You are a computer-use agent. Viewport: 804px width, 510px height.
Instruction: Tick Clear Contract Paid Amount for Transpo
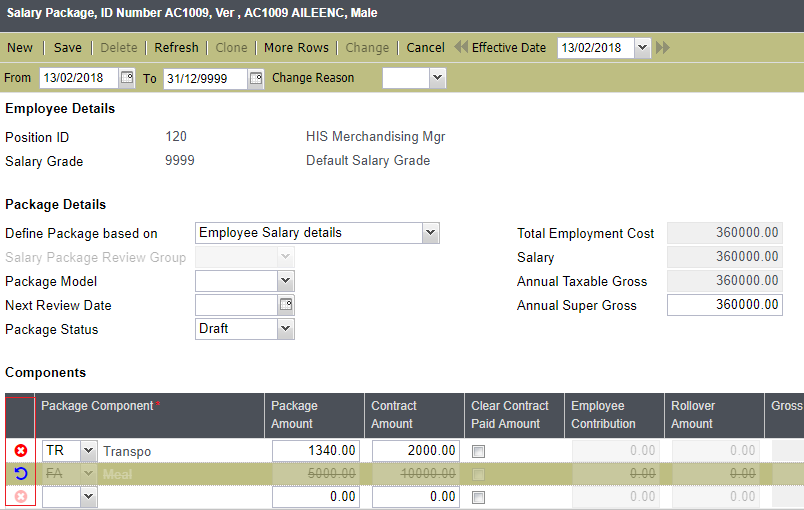click(x=478, y=451)
